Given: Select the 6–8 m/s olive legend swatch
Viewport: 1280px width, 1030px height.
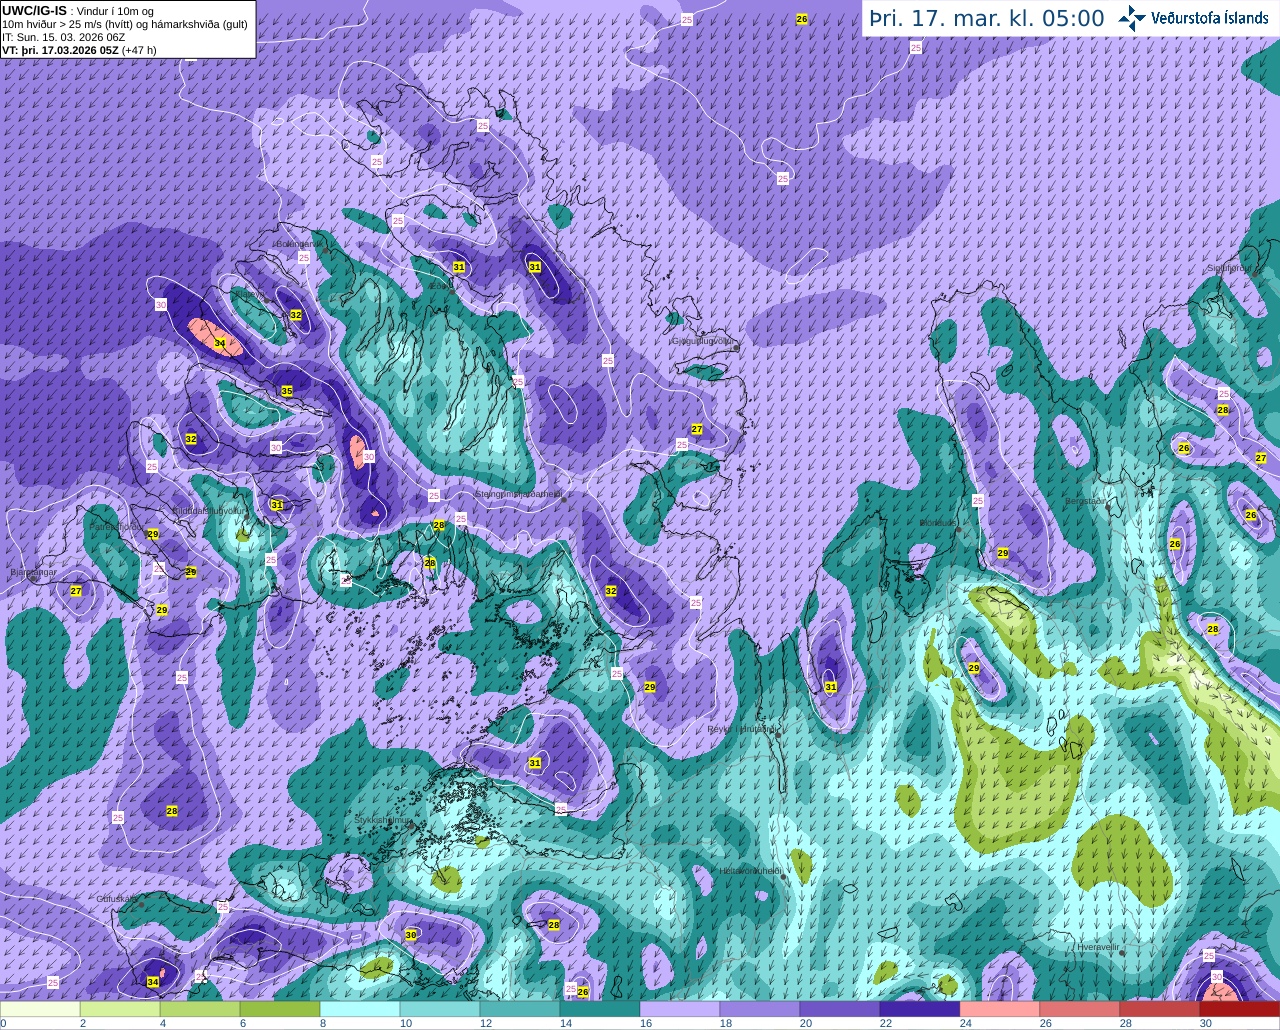Looking at the screenshot, I should click(x=280, y=1009).
